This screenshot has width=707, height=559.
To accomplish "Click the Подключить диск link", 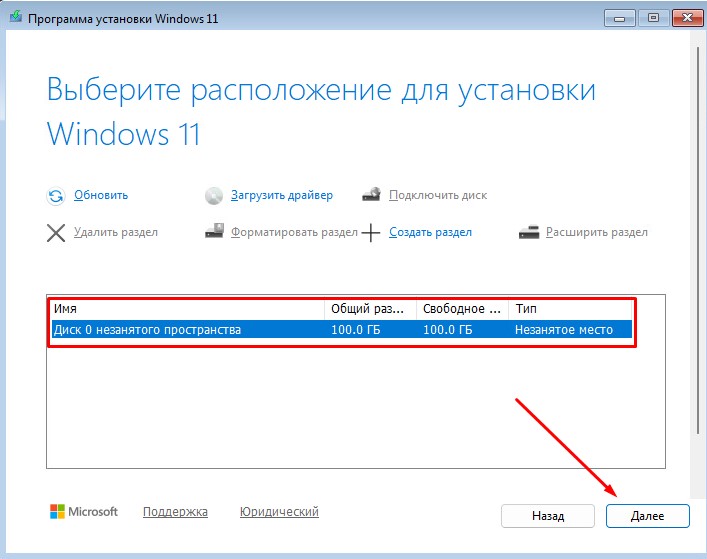I will point(438,195).
